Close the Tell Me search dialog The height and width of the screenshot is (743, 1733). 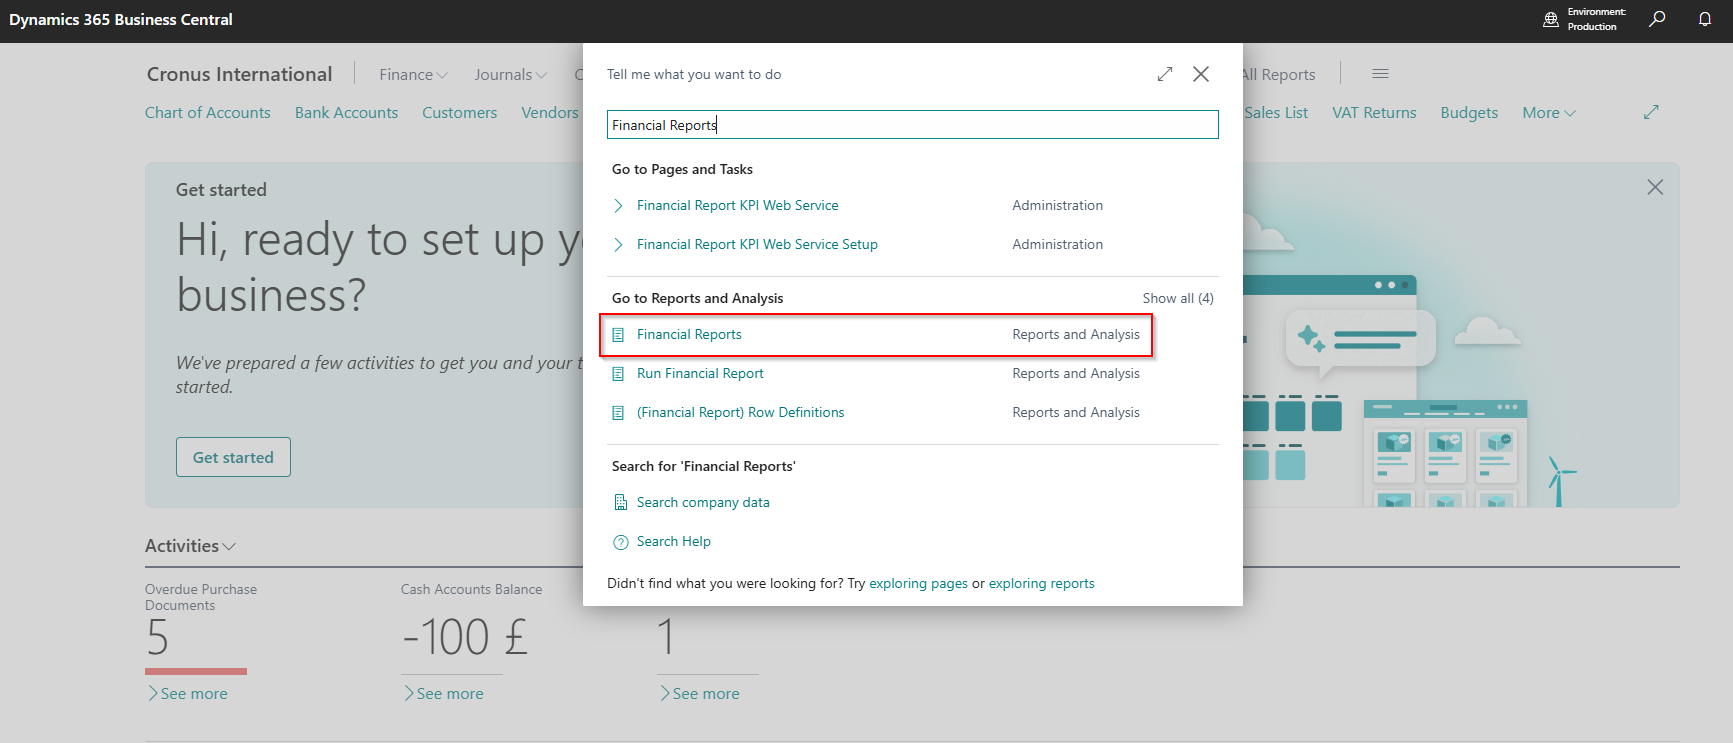tap(1201, 74)
